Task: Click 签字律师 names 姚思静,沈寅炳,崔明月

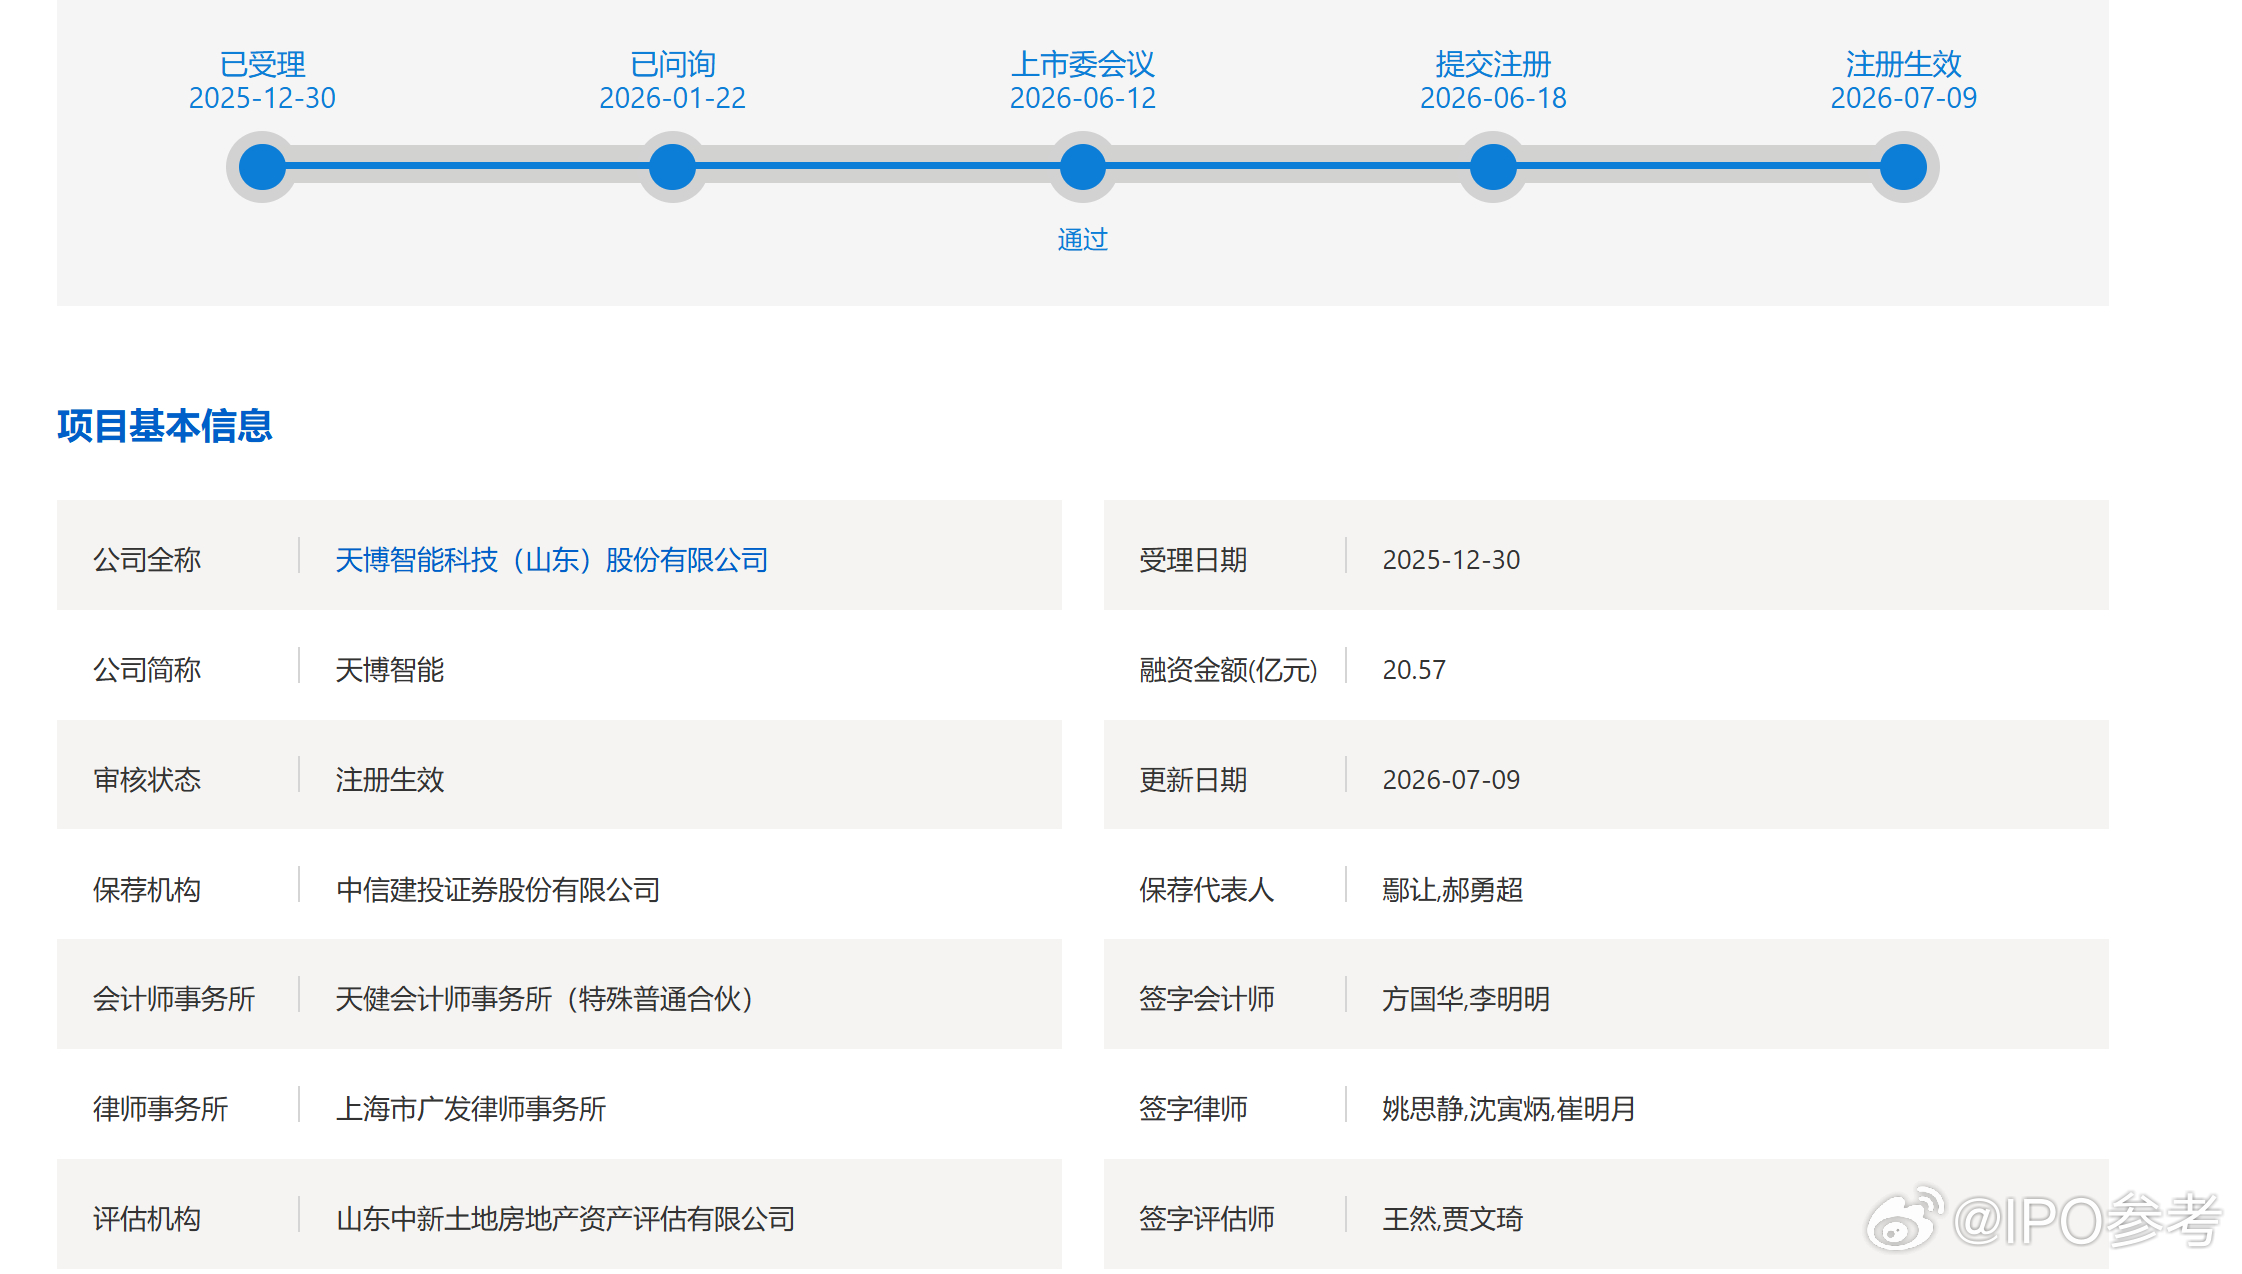Action: coord(1509,1109)
